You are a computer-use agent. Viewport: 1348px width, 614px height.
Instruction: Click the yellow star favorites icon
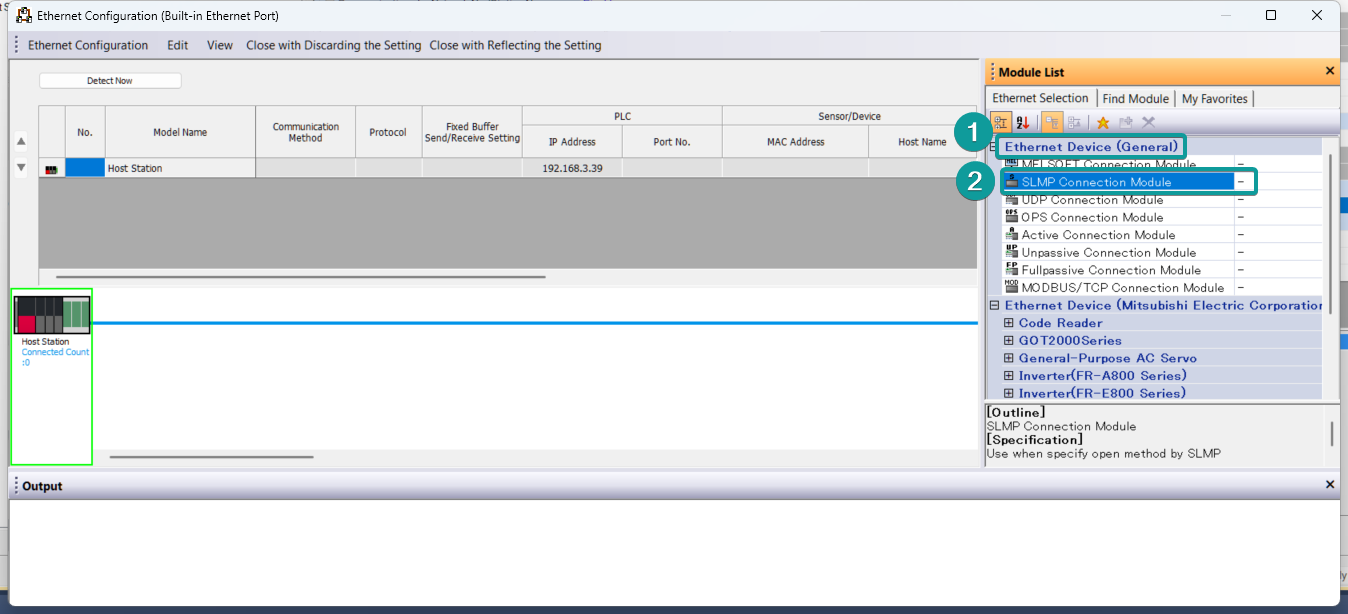1103,122
